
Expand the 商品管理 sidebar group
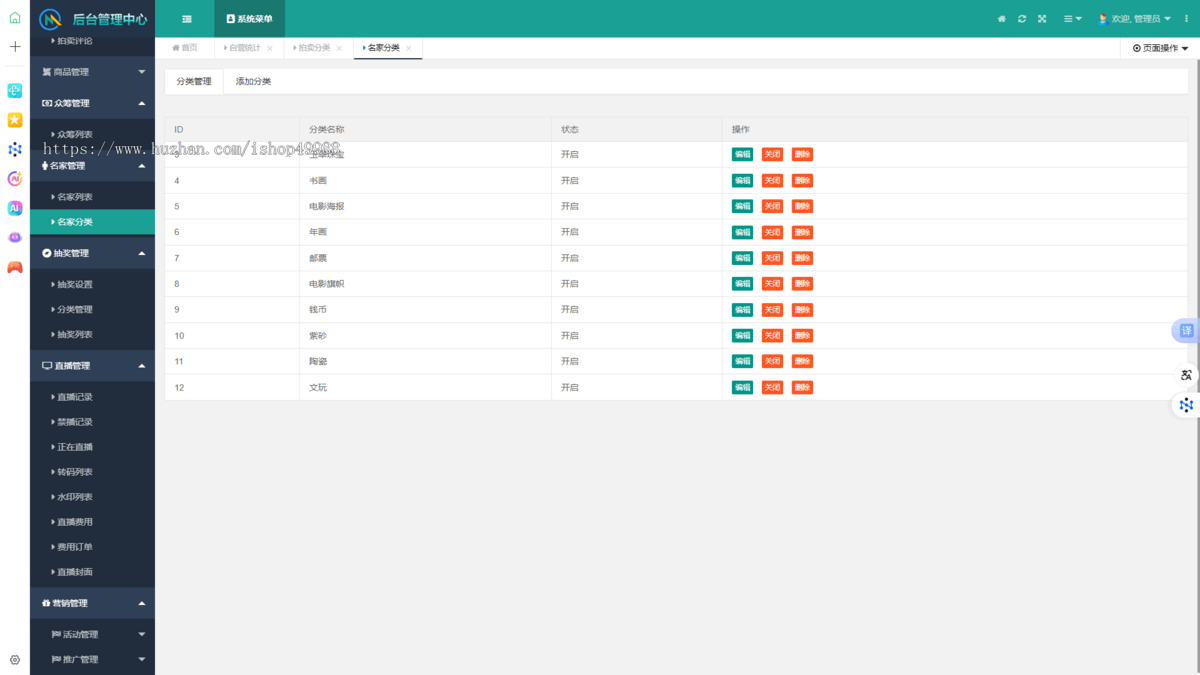coord(93,72)
